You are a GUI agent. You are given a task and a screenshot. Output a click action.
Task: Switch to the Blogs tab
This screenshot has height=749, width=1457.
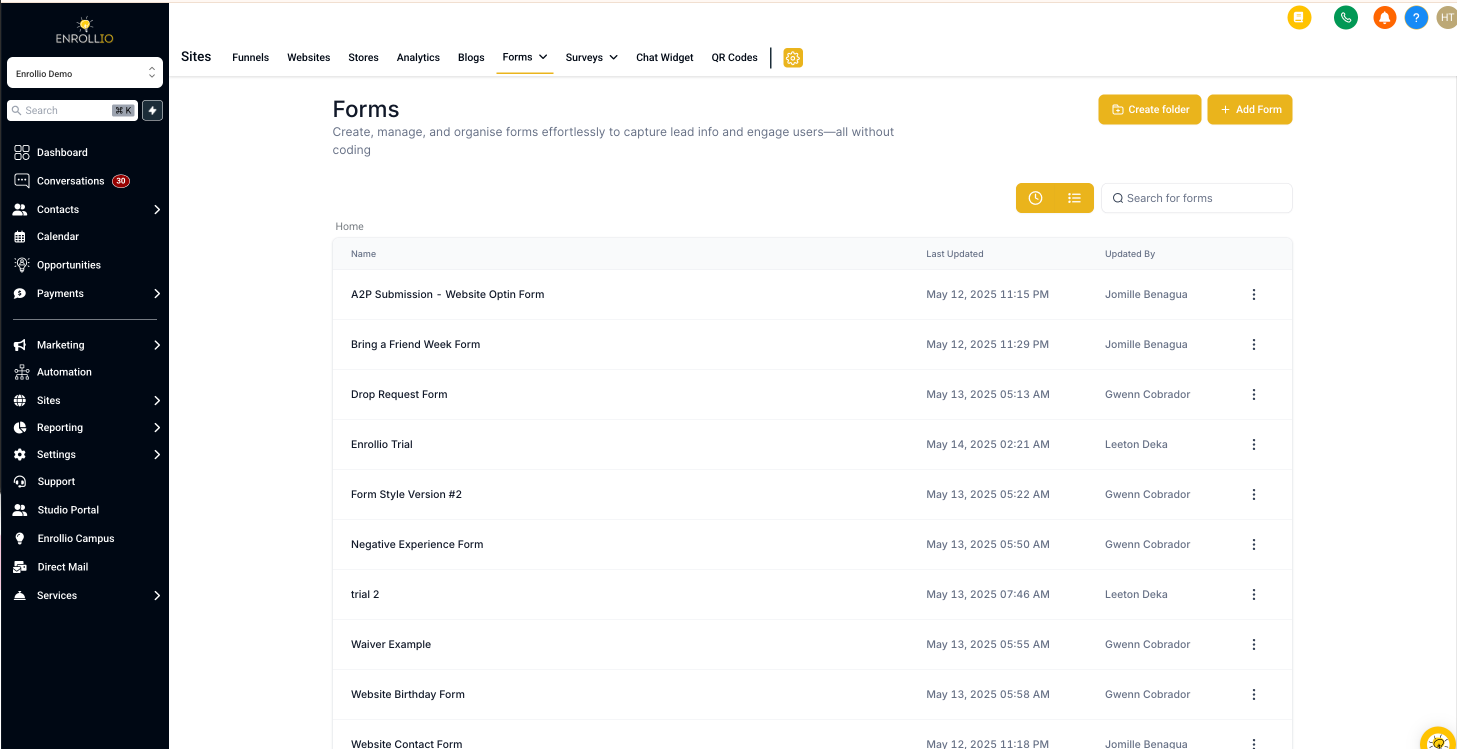point(471,57)
